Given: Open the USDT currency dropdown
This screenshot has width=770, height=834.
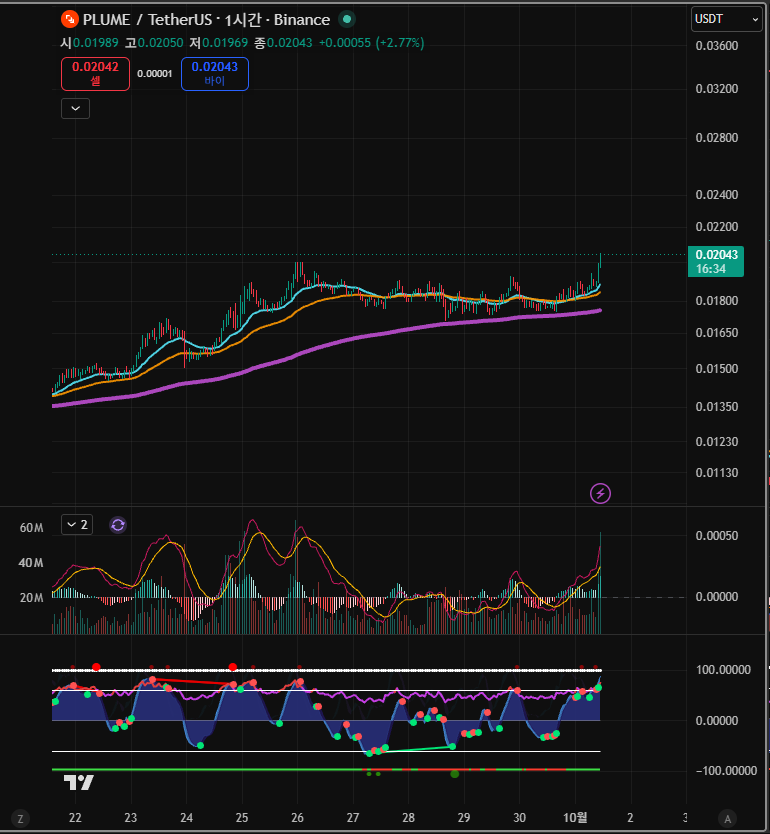Looking at the screenshot, I should point(726,19).
